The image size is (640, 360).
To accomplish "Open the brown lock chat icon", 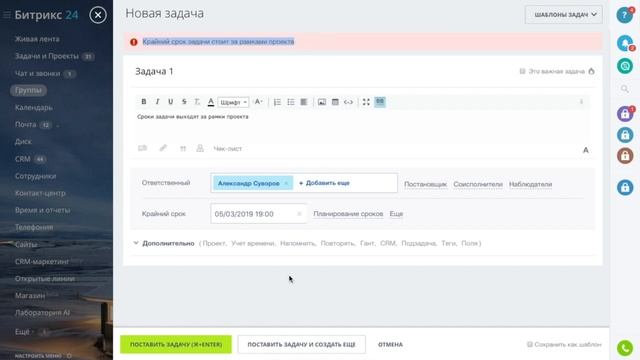I will 624,156.
